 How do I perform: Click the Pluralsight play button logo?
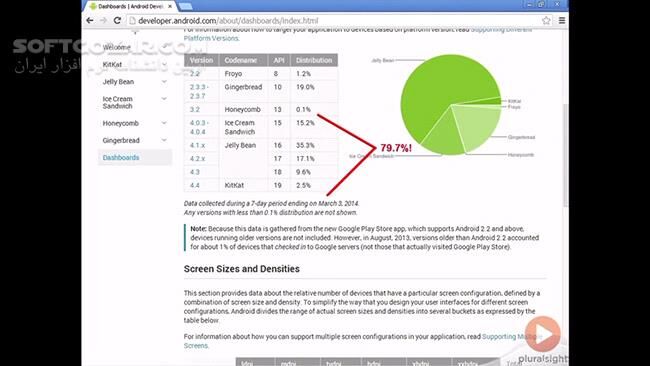(x=543, y=334)
